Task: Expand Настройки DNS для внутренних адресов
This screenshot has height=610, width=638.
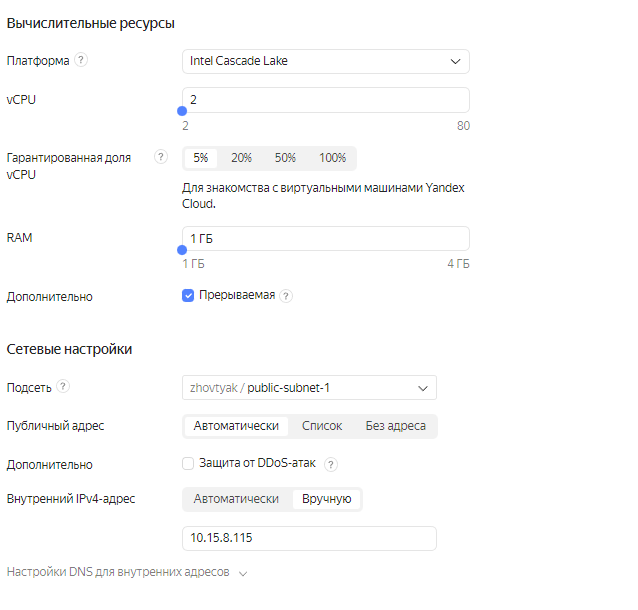Action: tap(127, 572)
